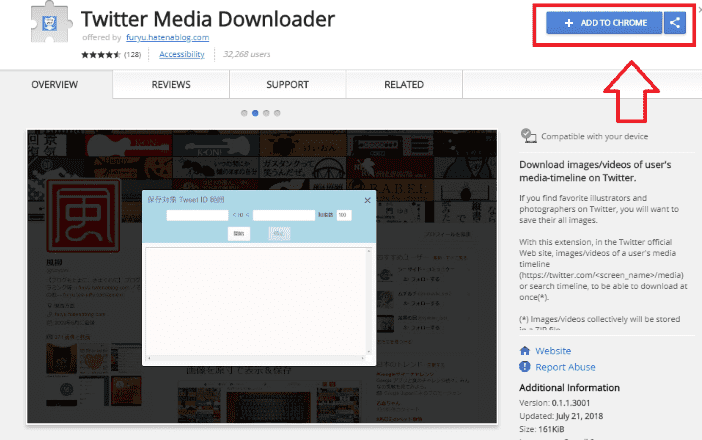
Task: Click the Additional Information heading
Action: (569, 388)
